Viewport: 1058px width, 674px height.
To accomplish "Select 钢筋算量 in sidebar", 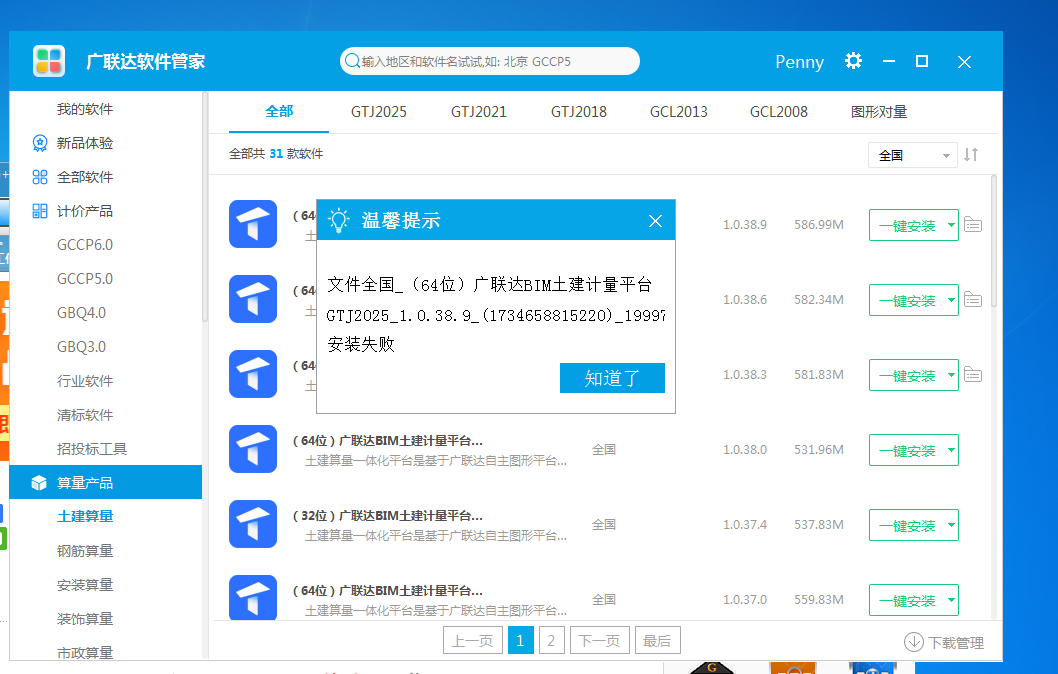I will [85, 551].
